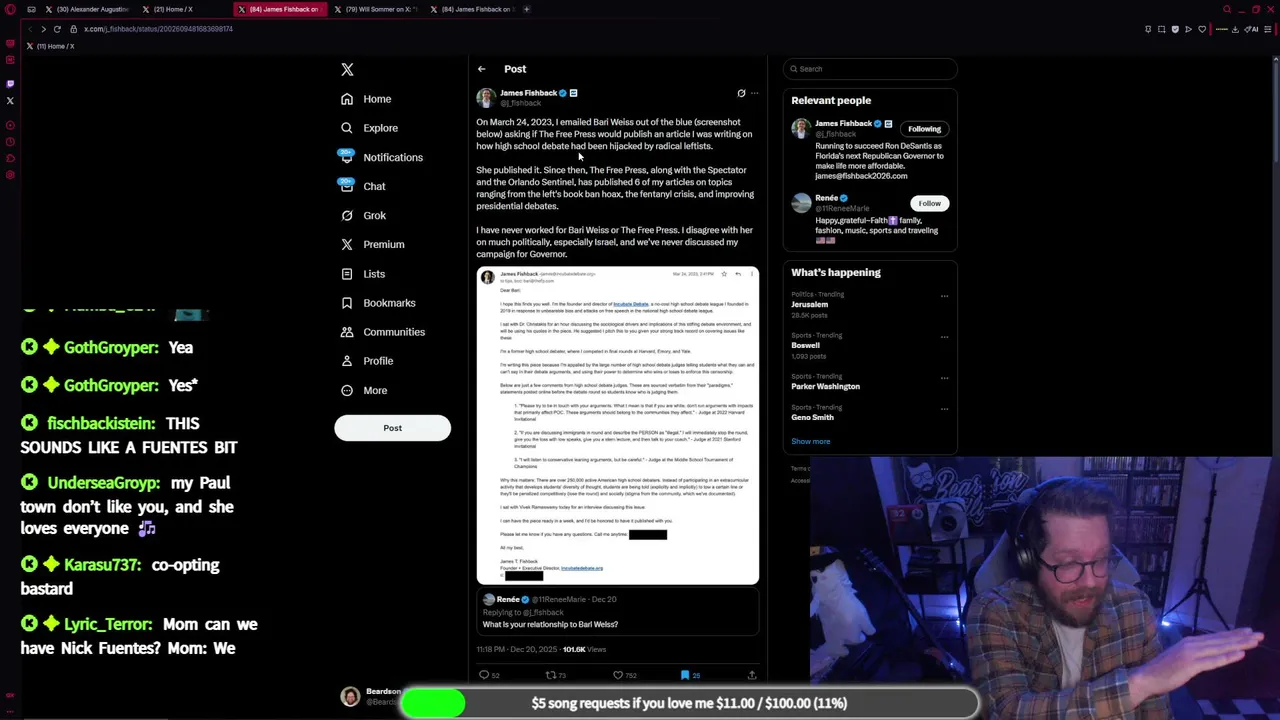Open the browser easy setup menu icon
Viewport: 1280px width, 720px height.
[x=1268, y=29]
